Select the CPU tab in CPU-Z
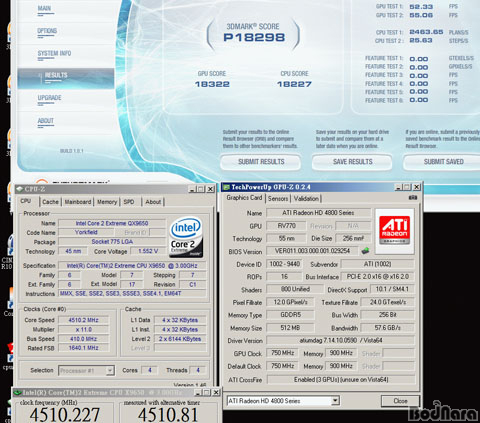 [x=26, y=201]
